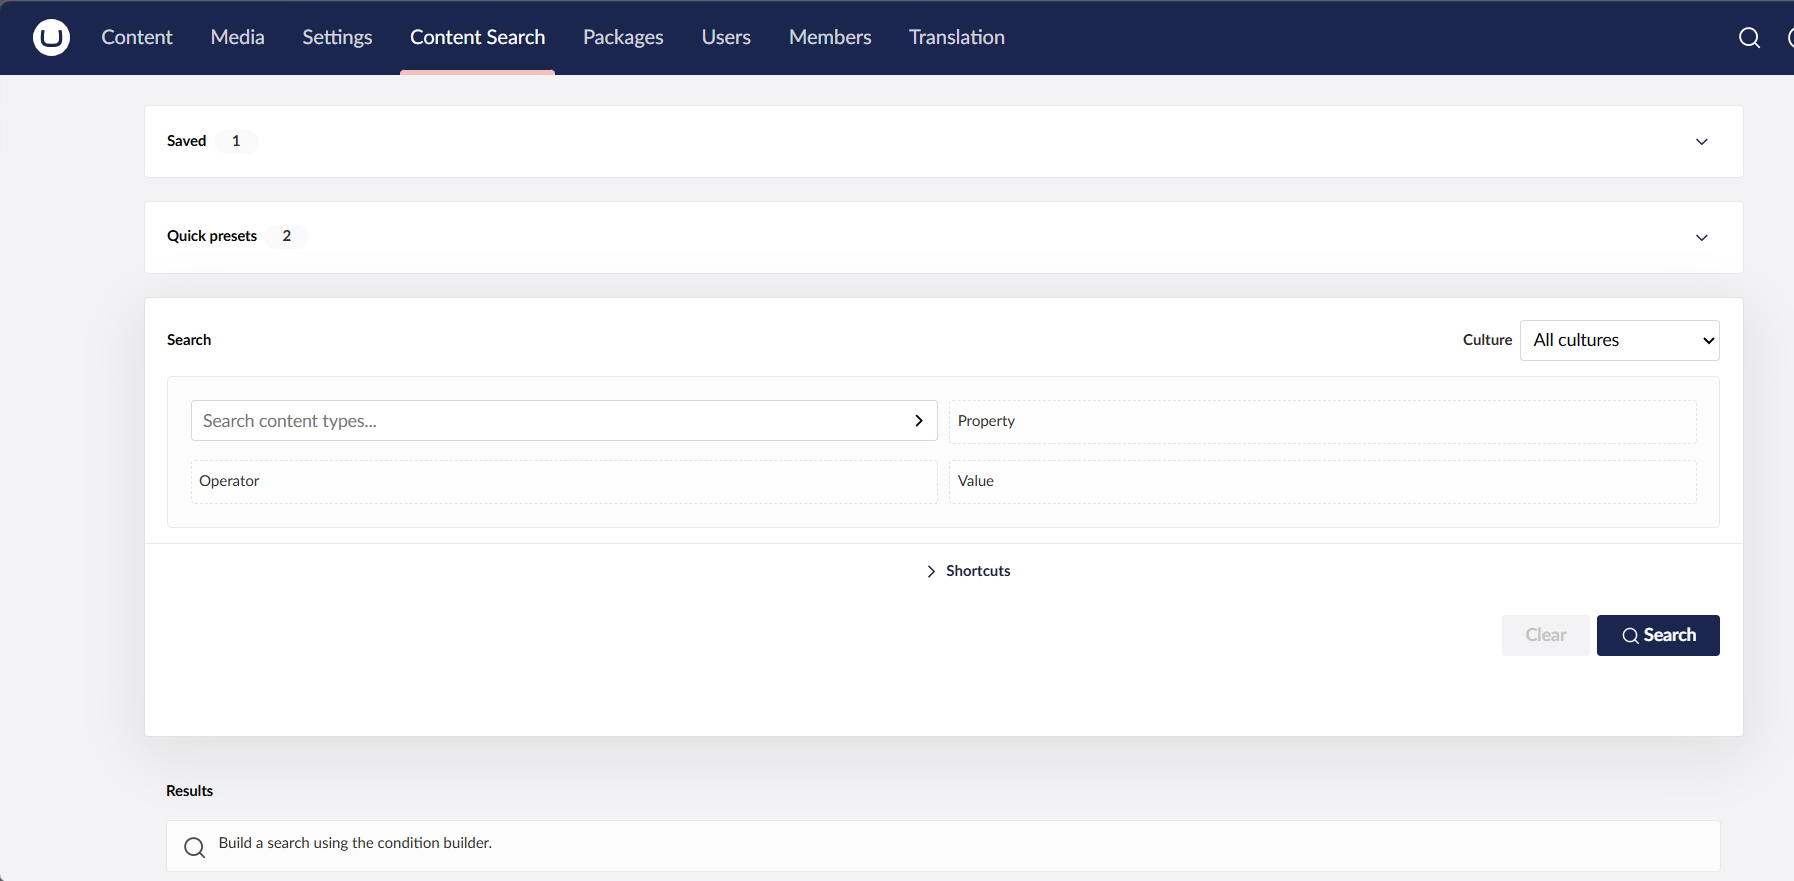Open the Culture dropdown

pos(1619,340)
